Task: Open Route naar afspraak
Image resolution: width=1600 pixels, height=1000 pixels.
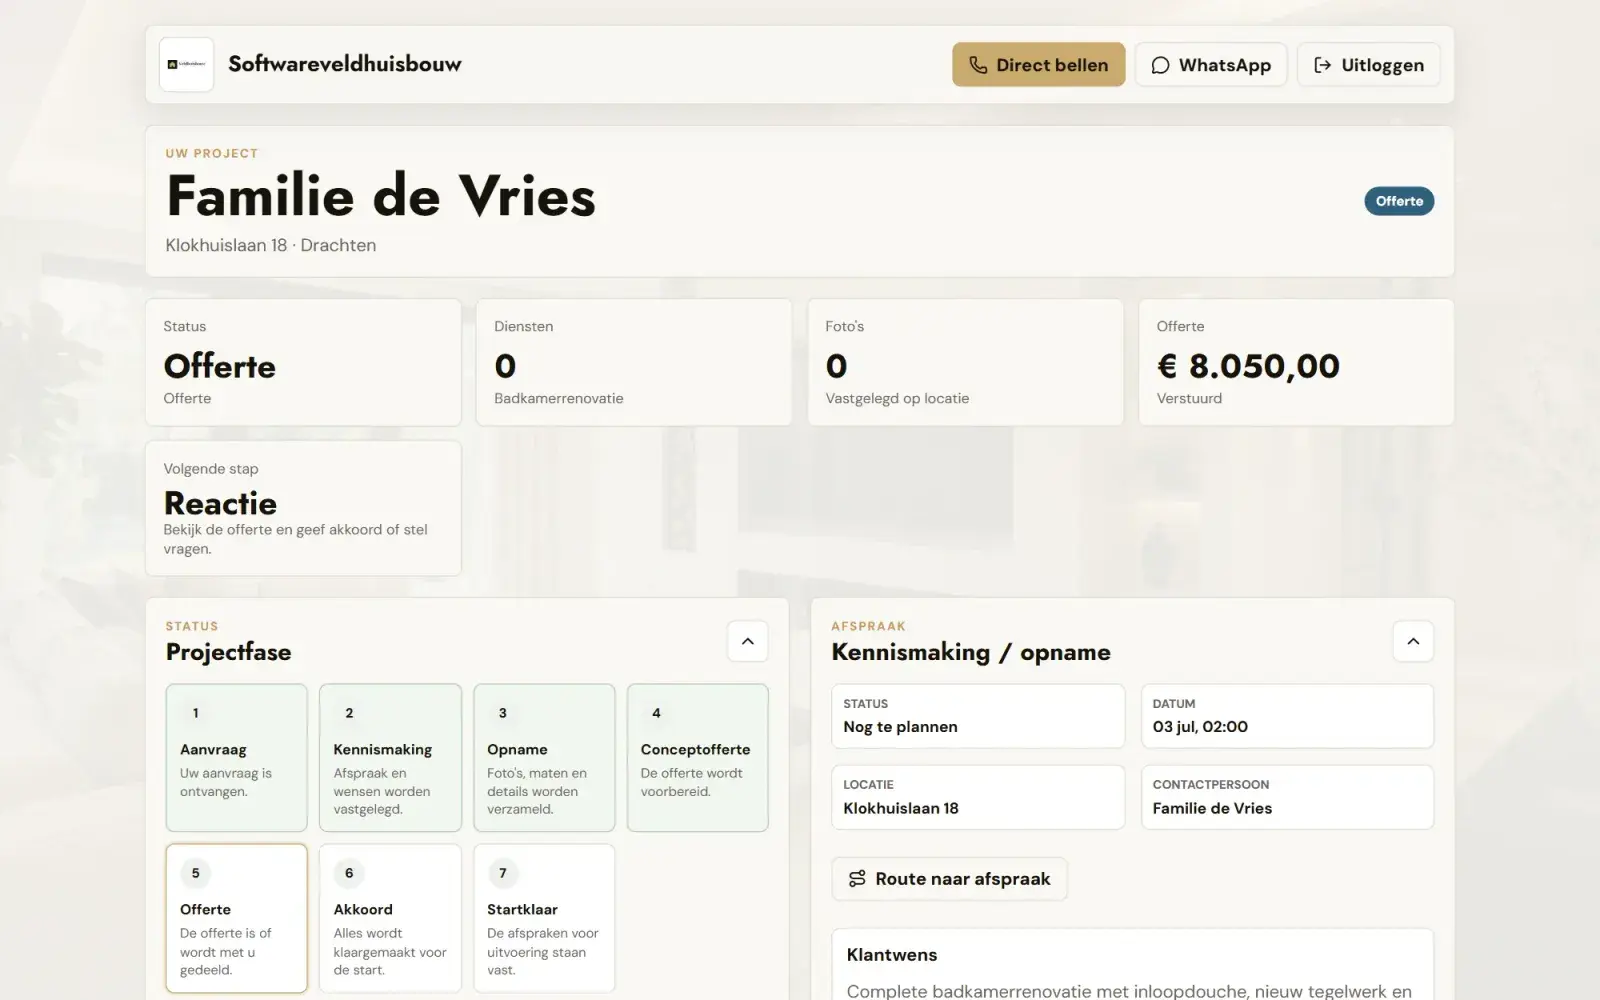Action: coord(949,879)
